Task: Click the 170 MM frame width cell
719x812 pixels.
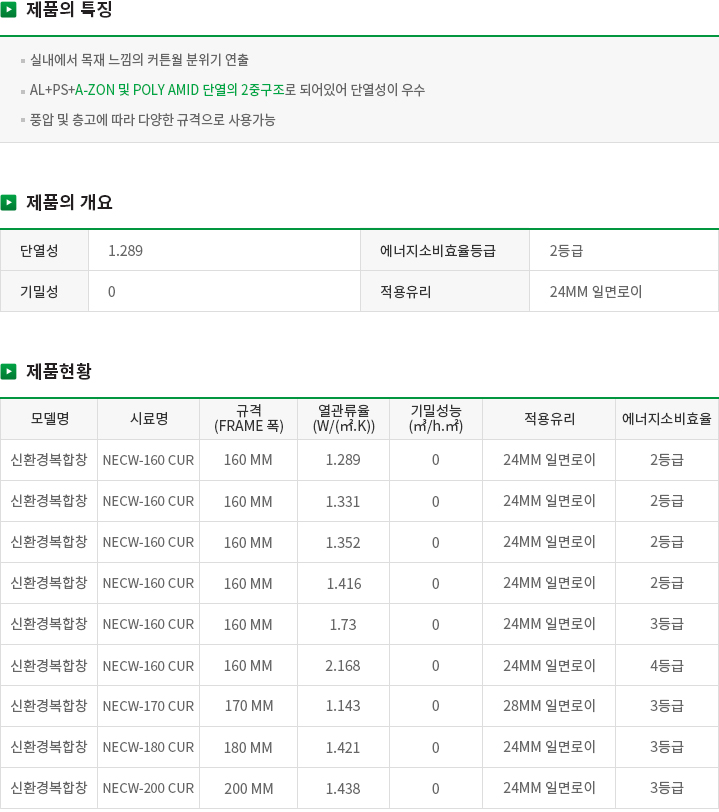Action: [249, 706]
